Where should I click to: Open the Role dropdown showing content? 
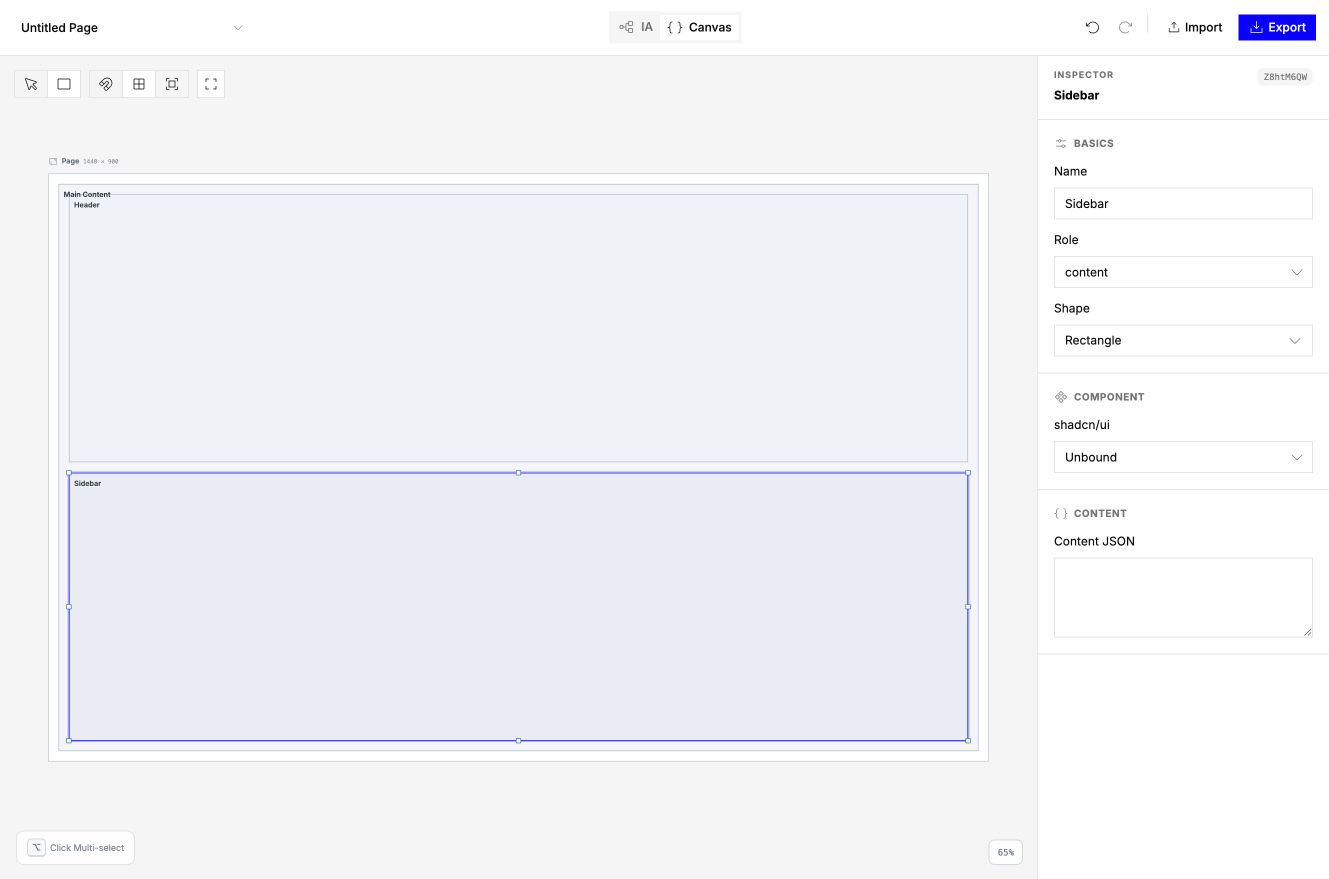1183,272
